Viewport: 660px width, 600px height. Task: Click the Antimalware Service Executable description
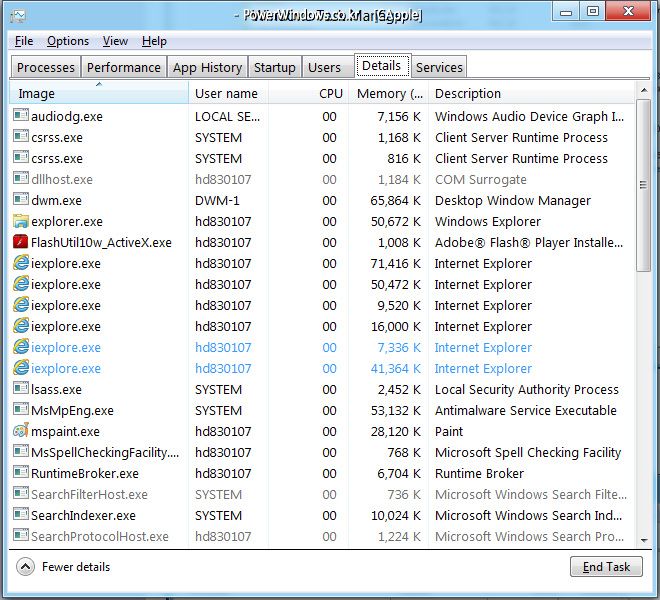[x=526, y=410]
